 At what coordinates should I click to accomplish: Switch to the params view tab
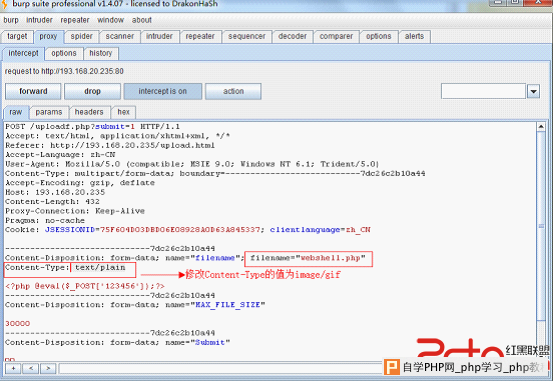[49, 112]
